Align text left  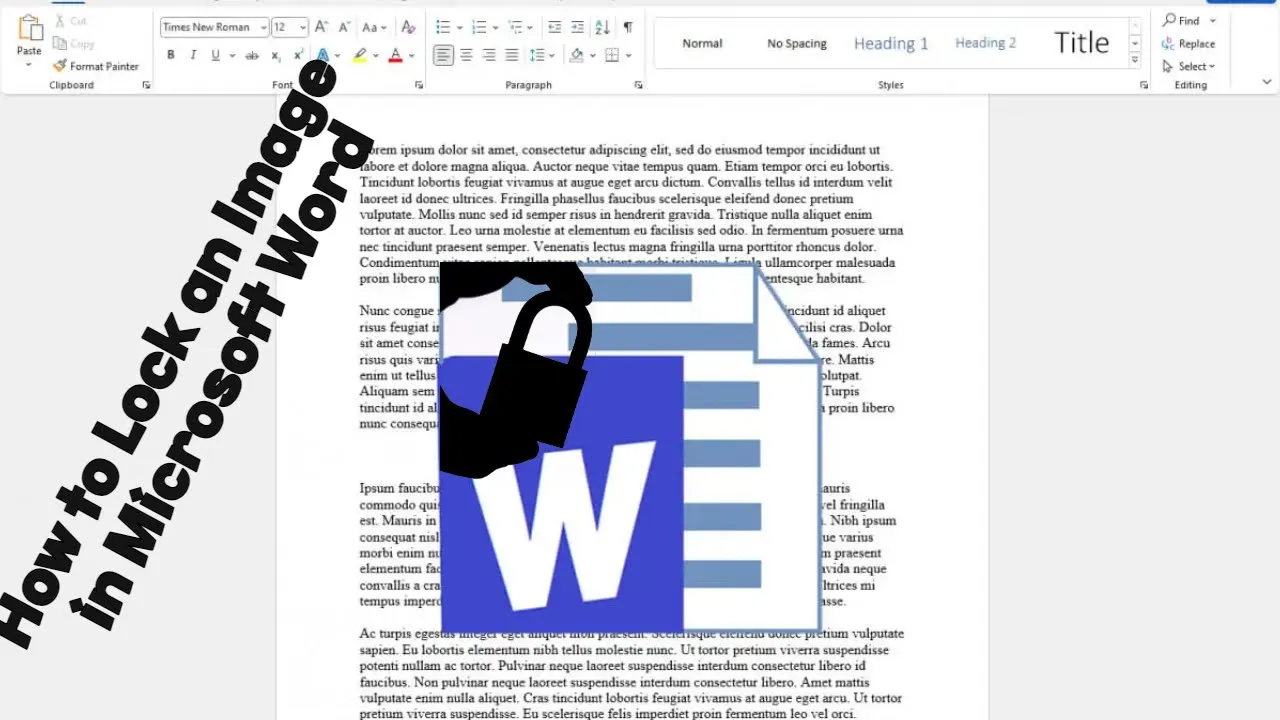point(443,55)
